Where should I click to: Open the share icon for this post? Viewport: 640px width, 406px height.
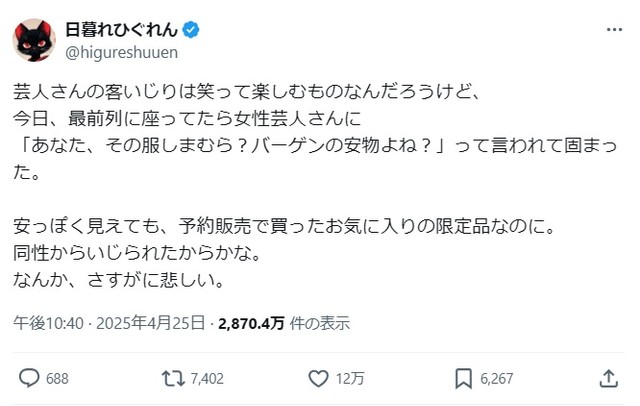tap(607, 378)
